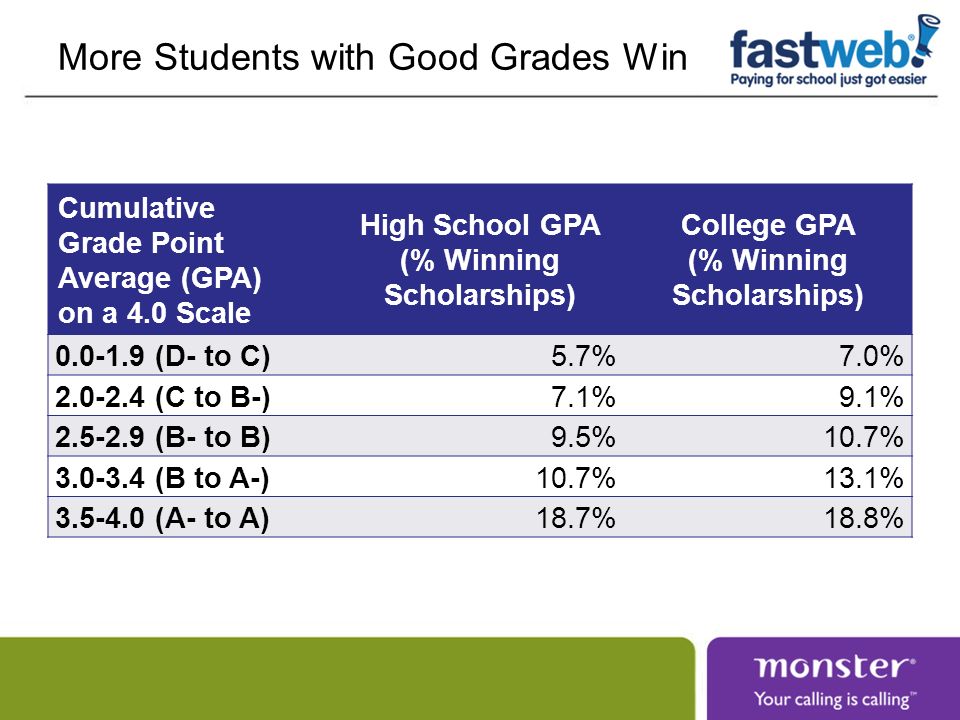Click the College GPA column header
The height and width of the screenshot is (720, 960).
768,260
